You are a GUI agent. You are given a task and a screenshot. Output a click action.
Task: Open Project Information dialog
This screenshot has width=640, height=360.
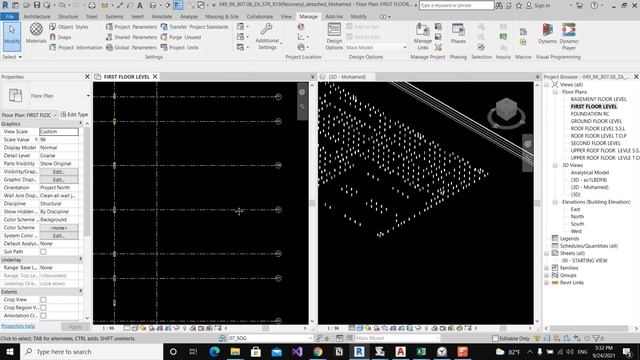(76, 47)
